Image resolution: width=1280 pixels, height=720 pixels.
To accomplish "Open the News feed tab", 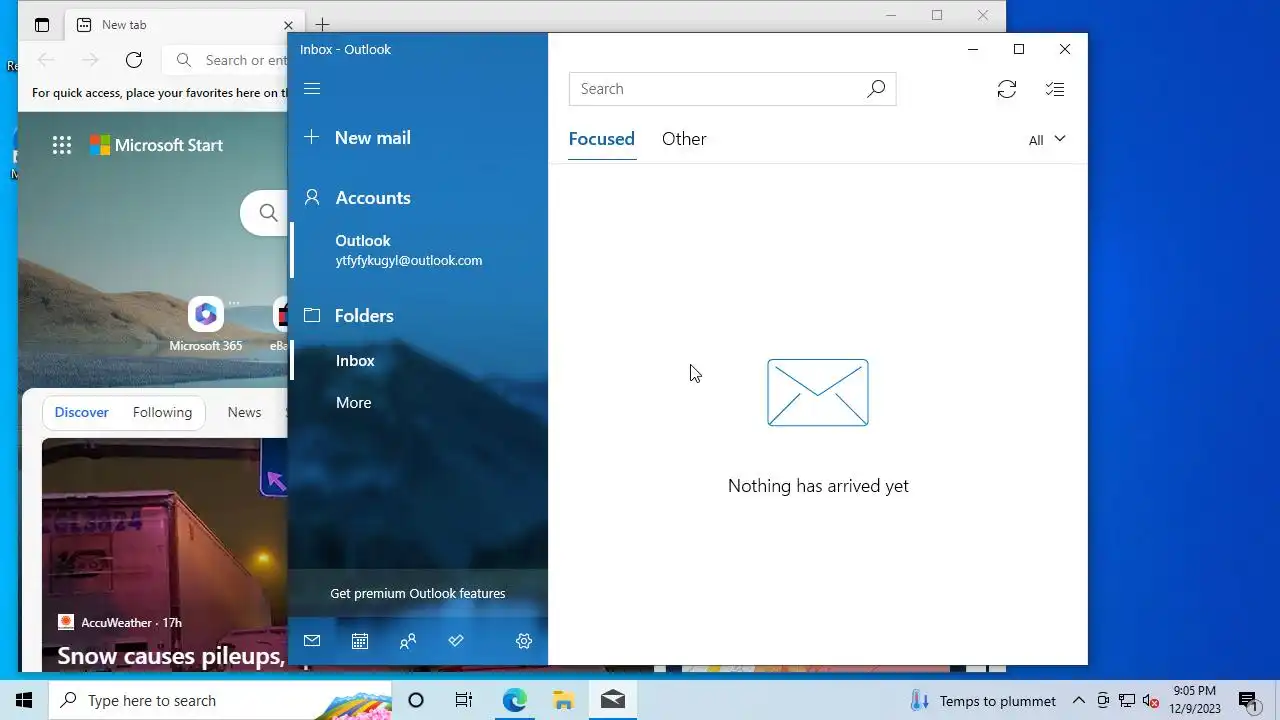I will tap(244, 412).
